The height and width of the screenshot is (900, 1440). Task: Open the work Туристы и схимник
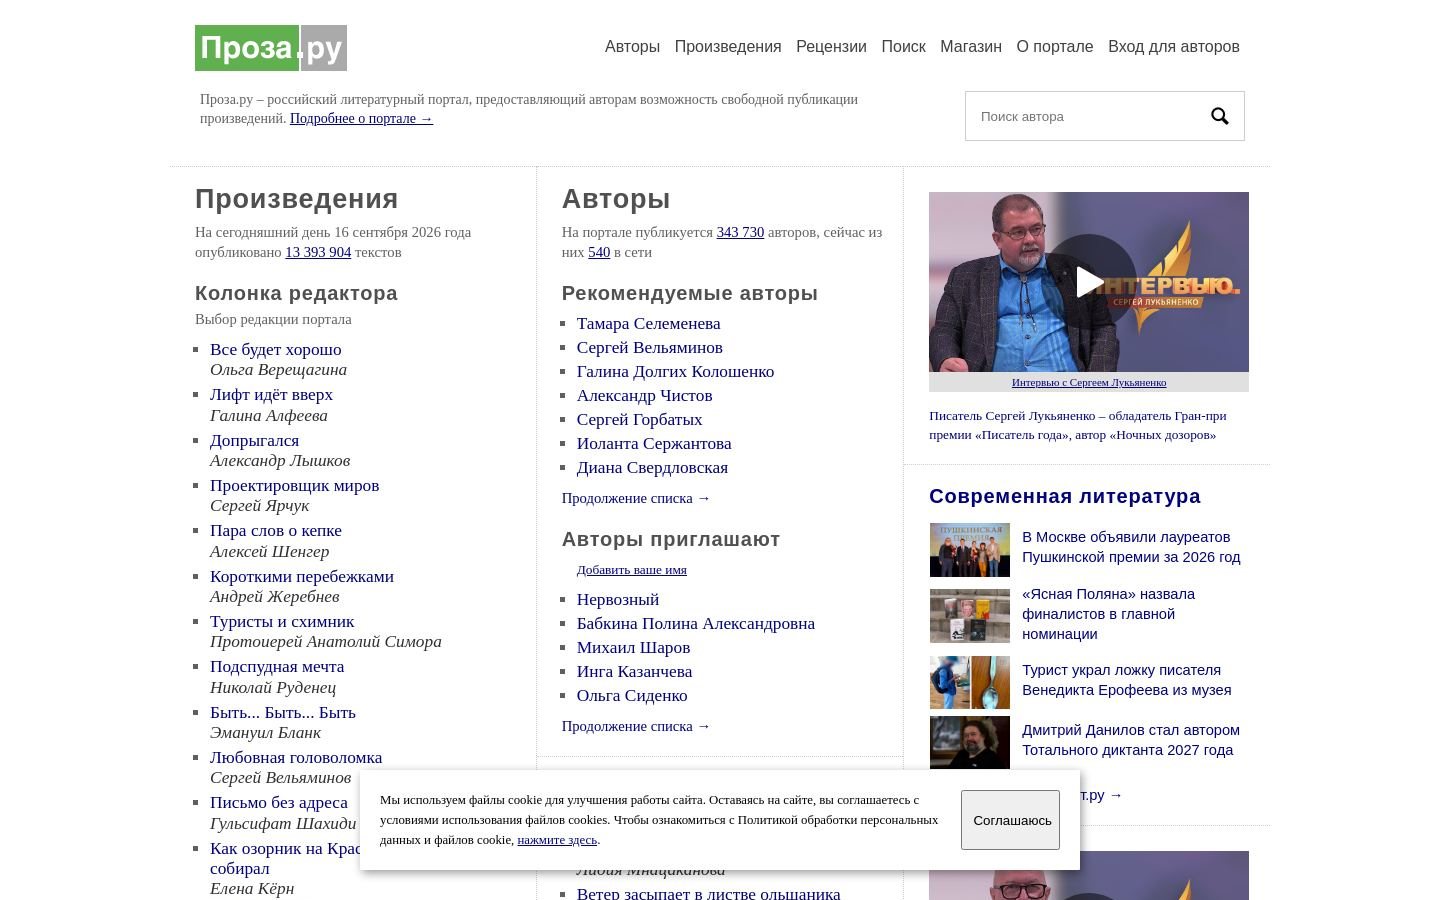tap(282, 621)
